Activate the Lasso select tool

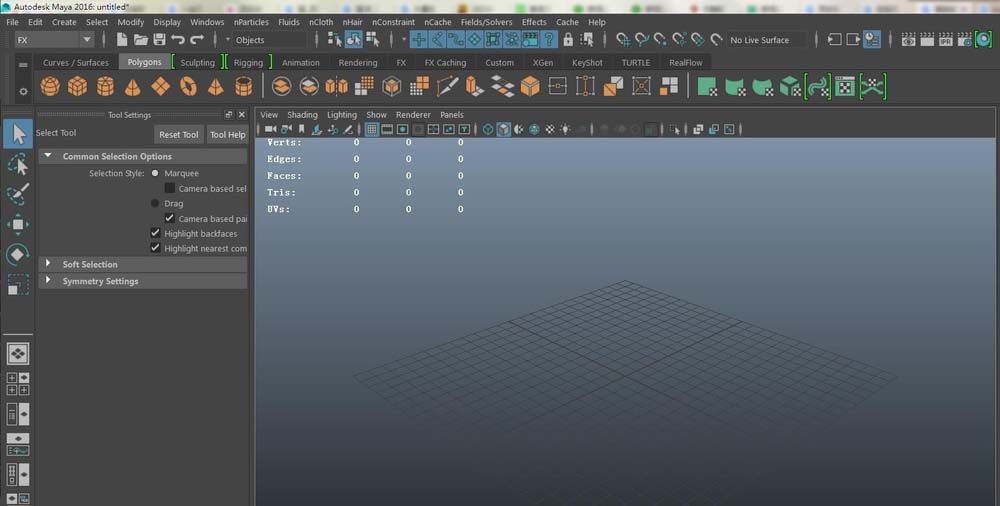click(x=17, y=163)
